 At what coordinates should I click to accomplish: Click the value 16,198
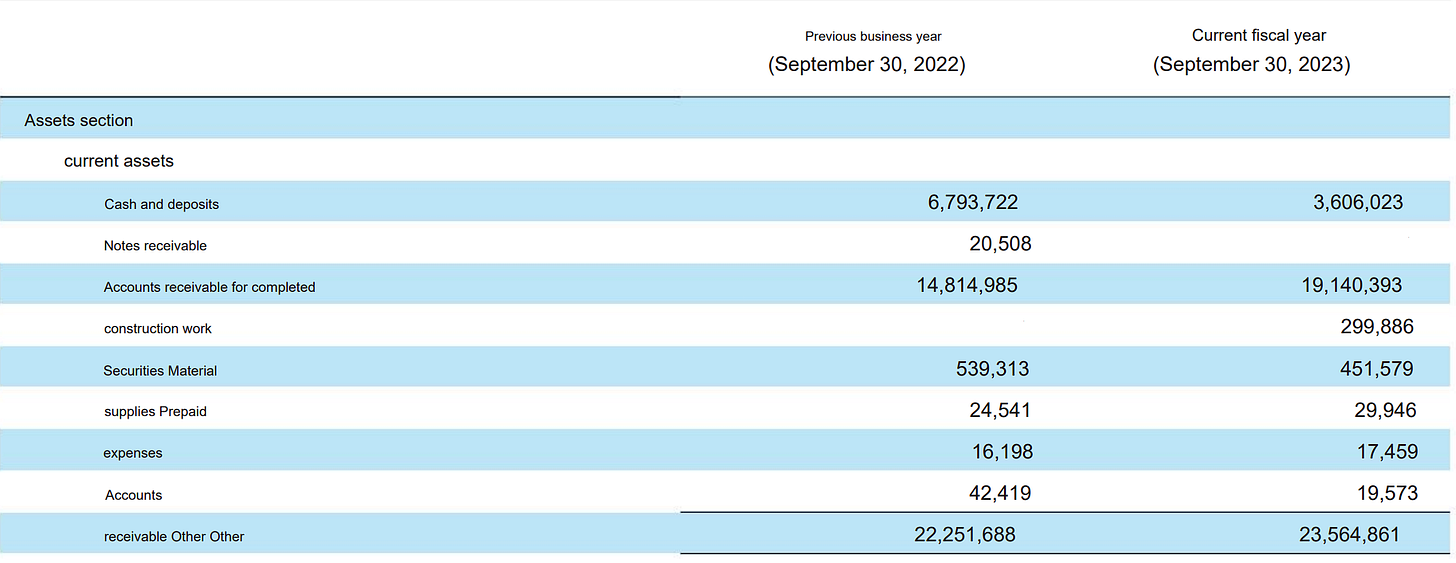[1002, 452]
